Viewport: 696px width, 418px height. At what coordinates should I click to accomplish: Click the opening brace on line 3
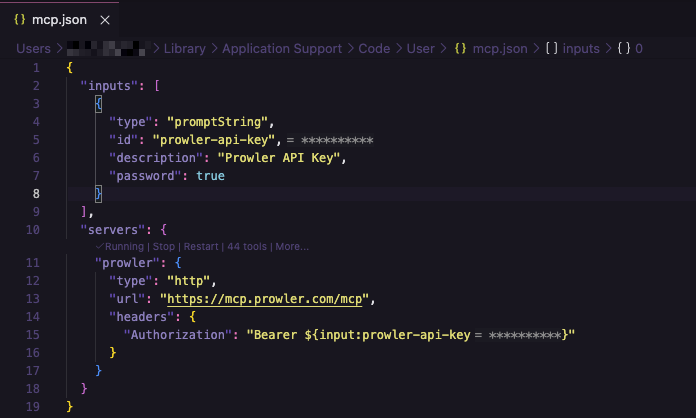pos(99,104)
